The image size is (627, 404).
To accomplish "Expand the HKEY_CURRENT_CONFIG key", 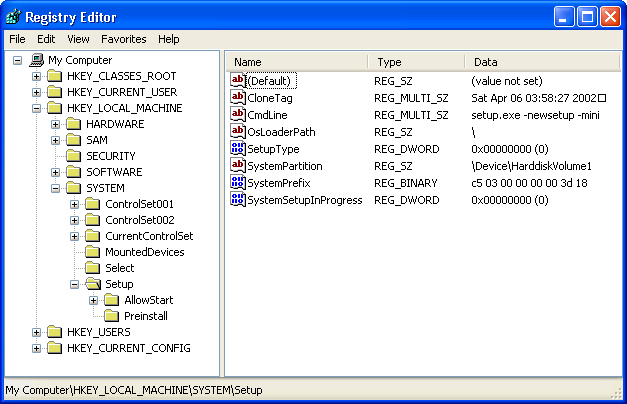I will pyautogui.click(x=36, y=348).
